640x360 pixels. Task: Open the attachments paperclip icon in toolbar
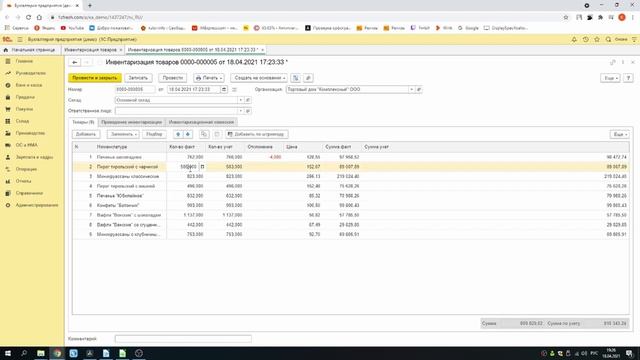(308, 78)
